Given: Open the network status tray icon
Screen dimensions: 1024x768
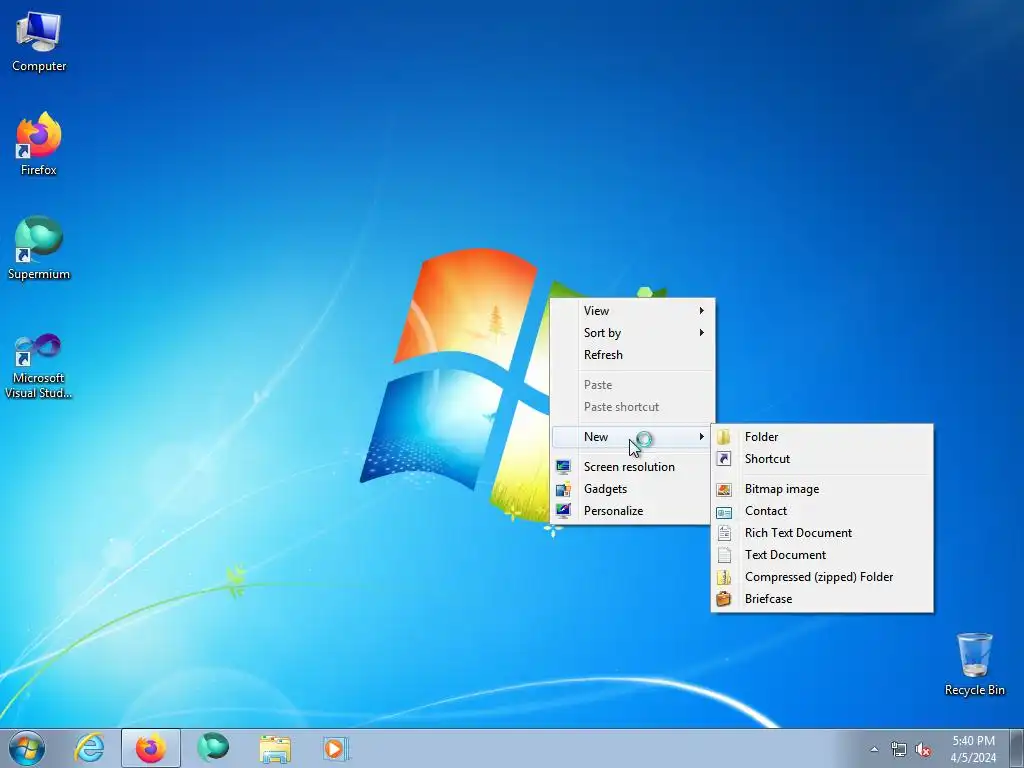Looking at the screenshot, I should [899, 750].
